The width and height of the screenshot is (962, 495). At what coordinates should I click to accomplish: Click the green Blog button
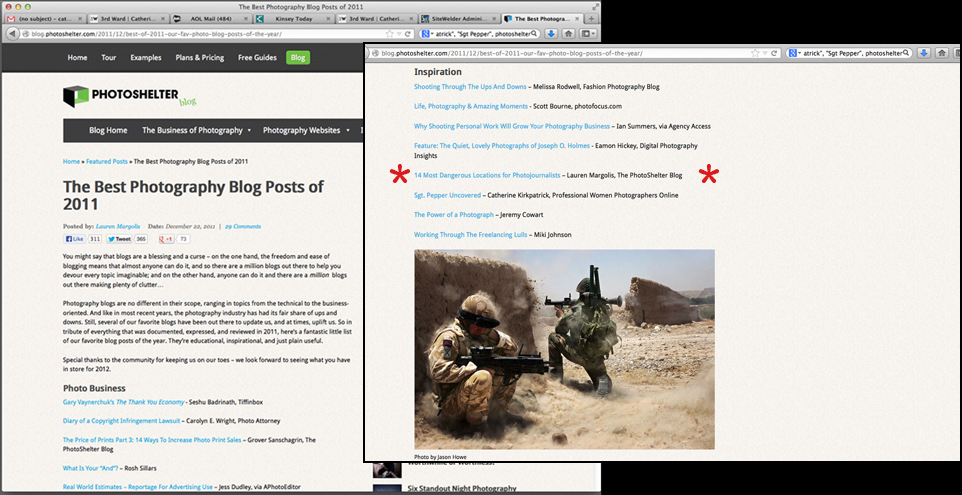[x=297, y=58]
